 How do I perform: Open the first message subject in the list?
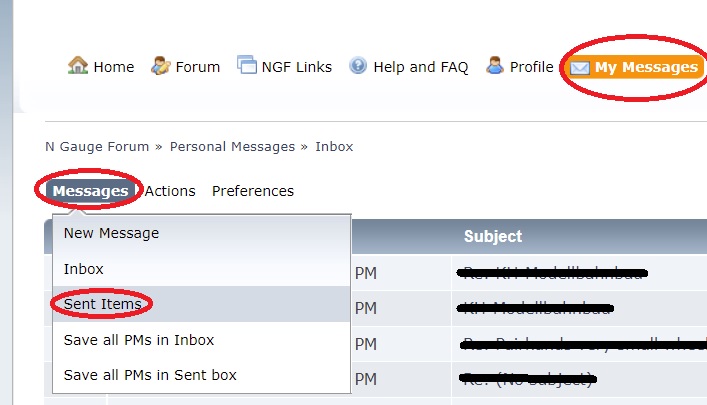(x=552, y=272)
